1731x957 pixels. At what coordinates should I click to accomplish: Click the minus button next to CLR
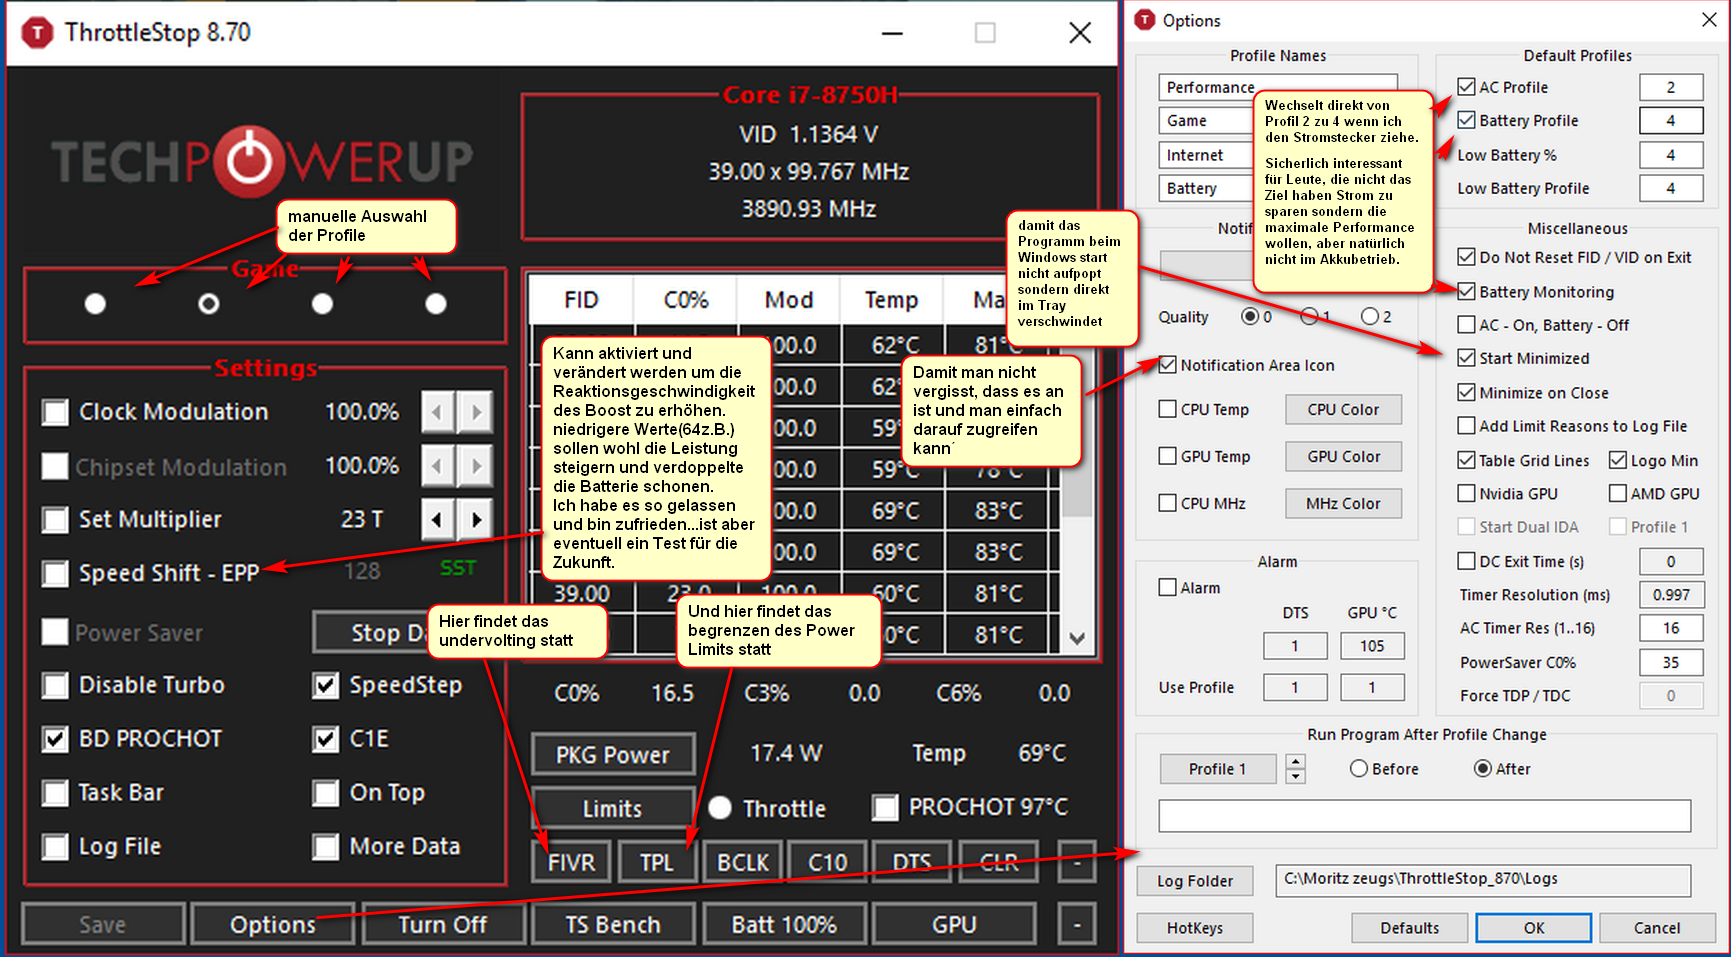coord(1076,862)
